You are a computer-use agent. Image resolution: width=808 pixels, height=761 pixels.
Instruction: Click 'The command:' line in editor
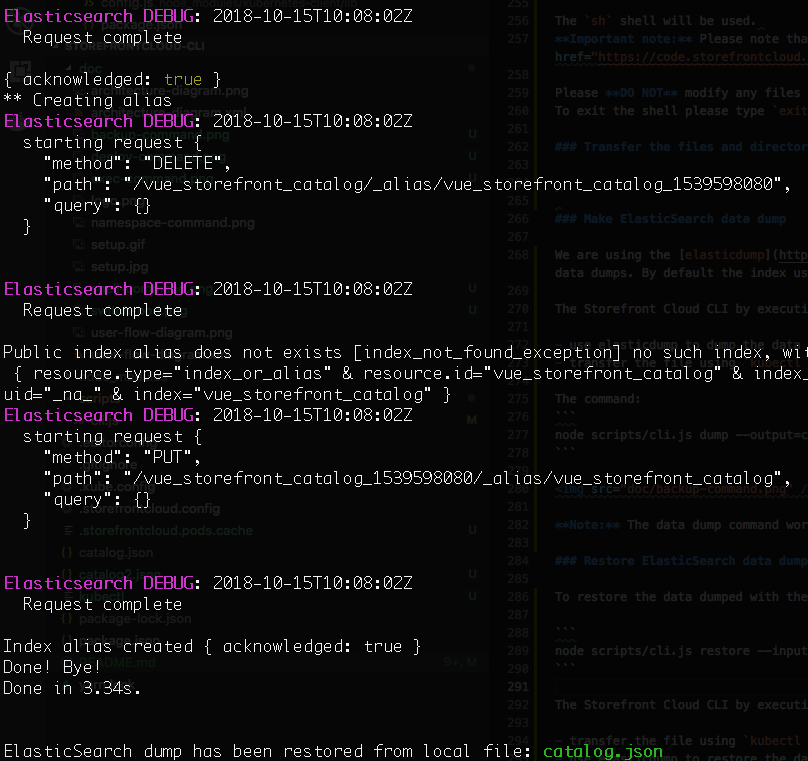[x=597, y=399]
